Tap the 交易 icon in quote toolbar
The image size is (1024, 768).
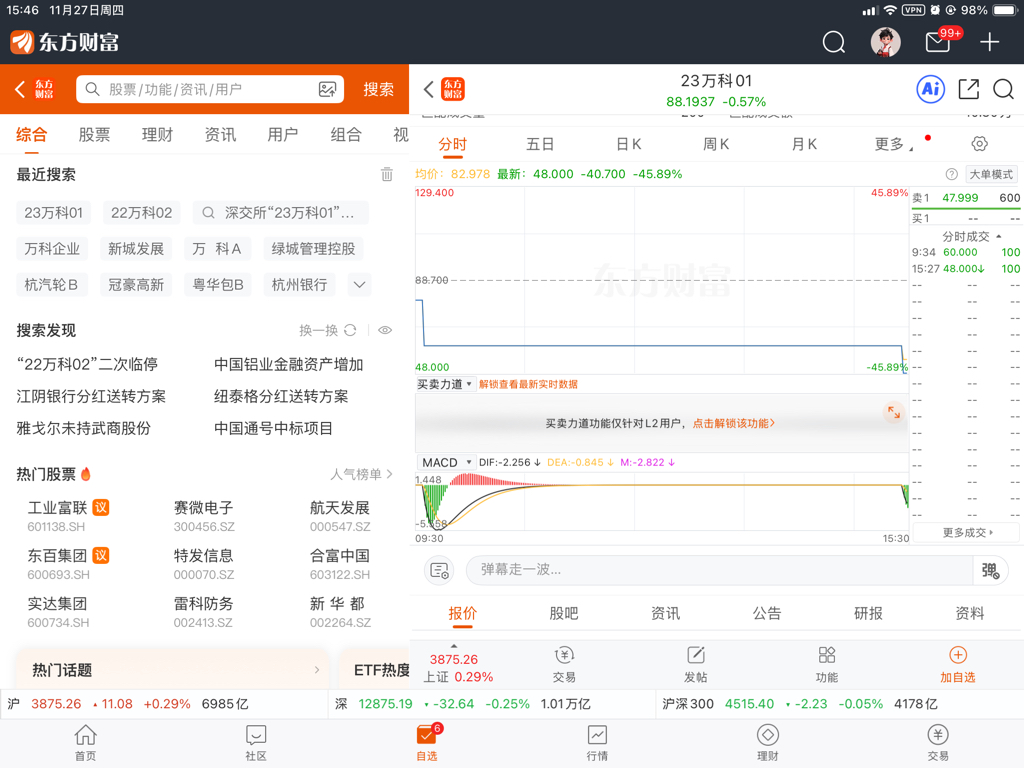pyautogui.click(x=564, y=664)
